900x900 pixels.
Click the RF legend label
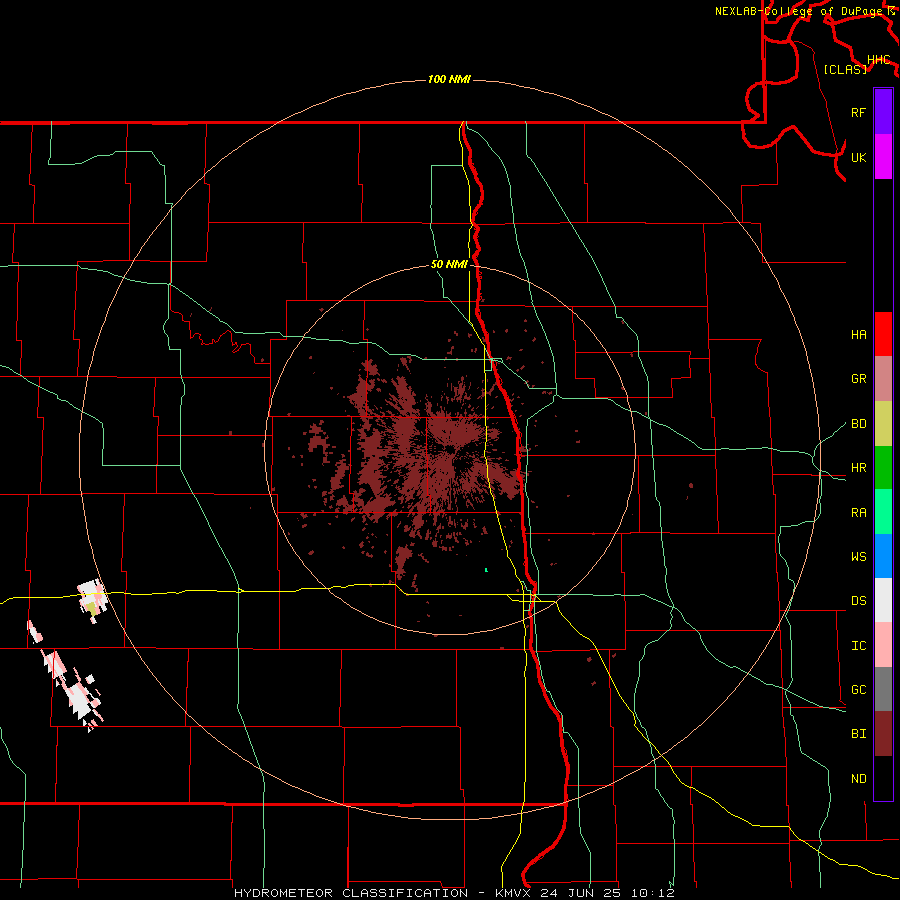click(x=858, y=112)
